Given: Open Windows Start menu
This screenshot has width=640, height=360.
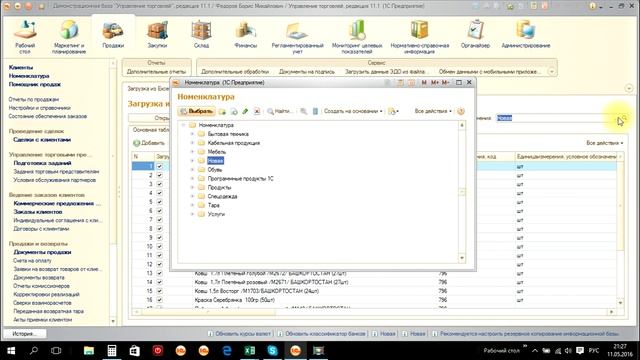Looking at the screenshot, I should tap(11, 351).
